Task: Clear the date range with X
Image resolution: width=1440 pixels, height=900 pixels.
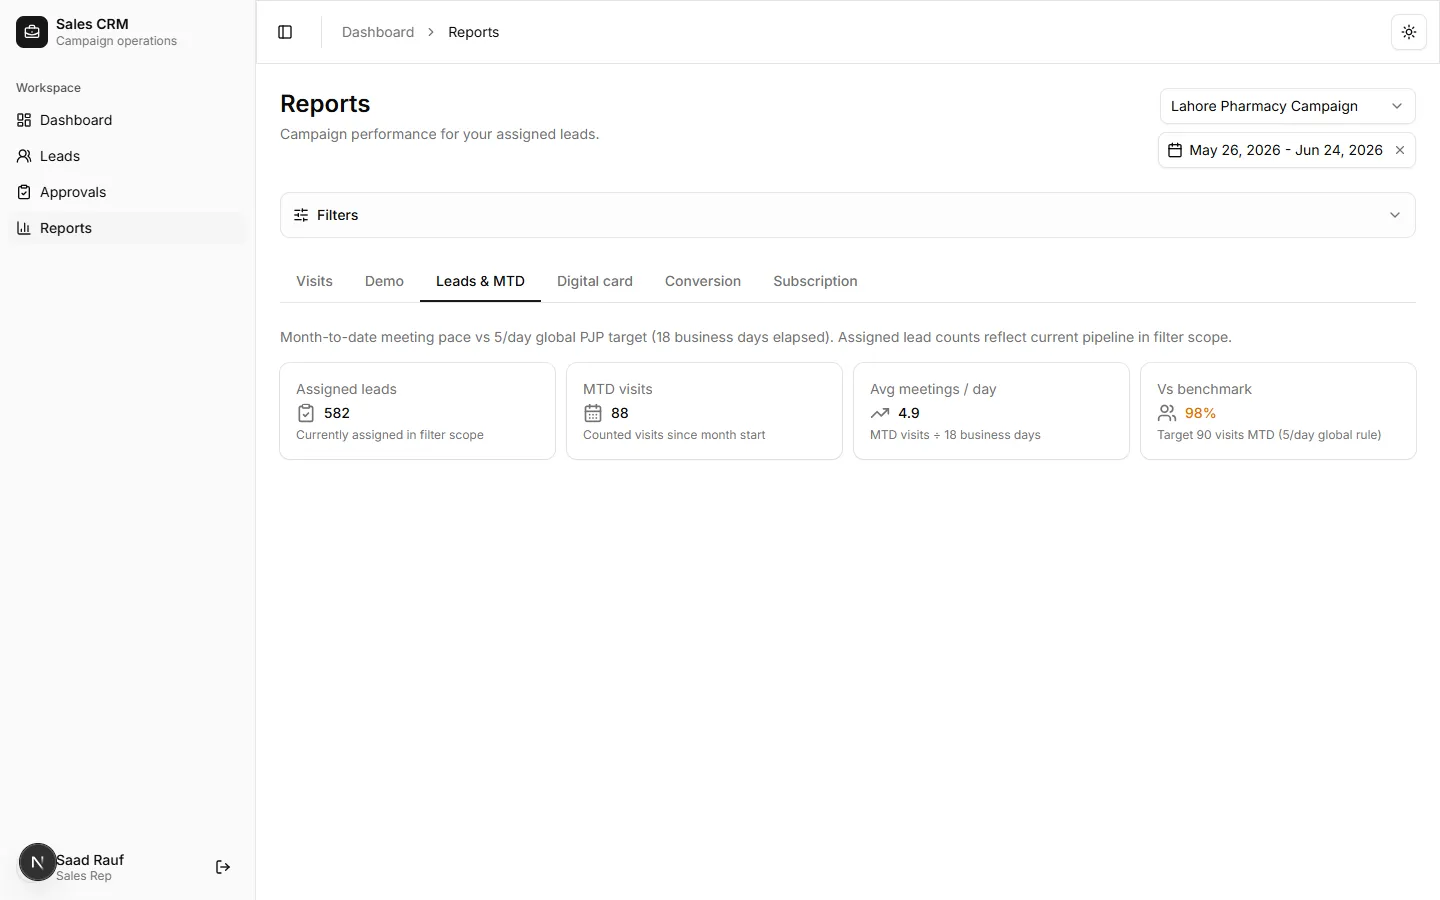Action: pos(1400,150)
